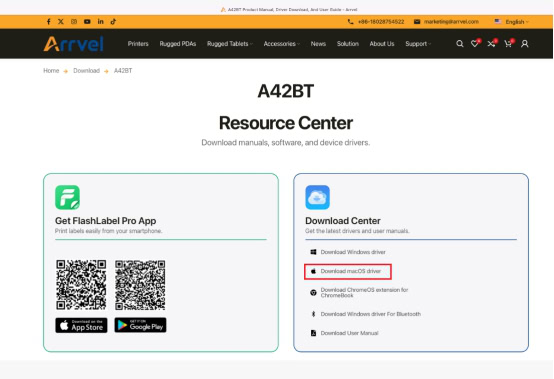Click the Resource Center heading
Image resolution: width=554 pixels, height=379 pixels.
coord(286,123)
